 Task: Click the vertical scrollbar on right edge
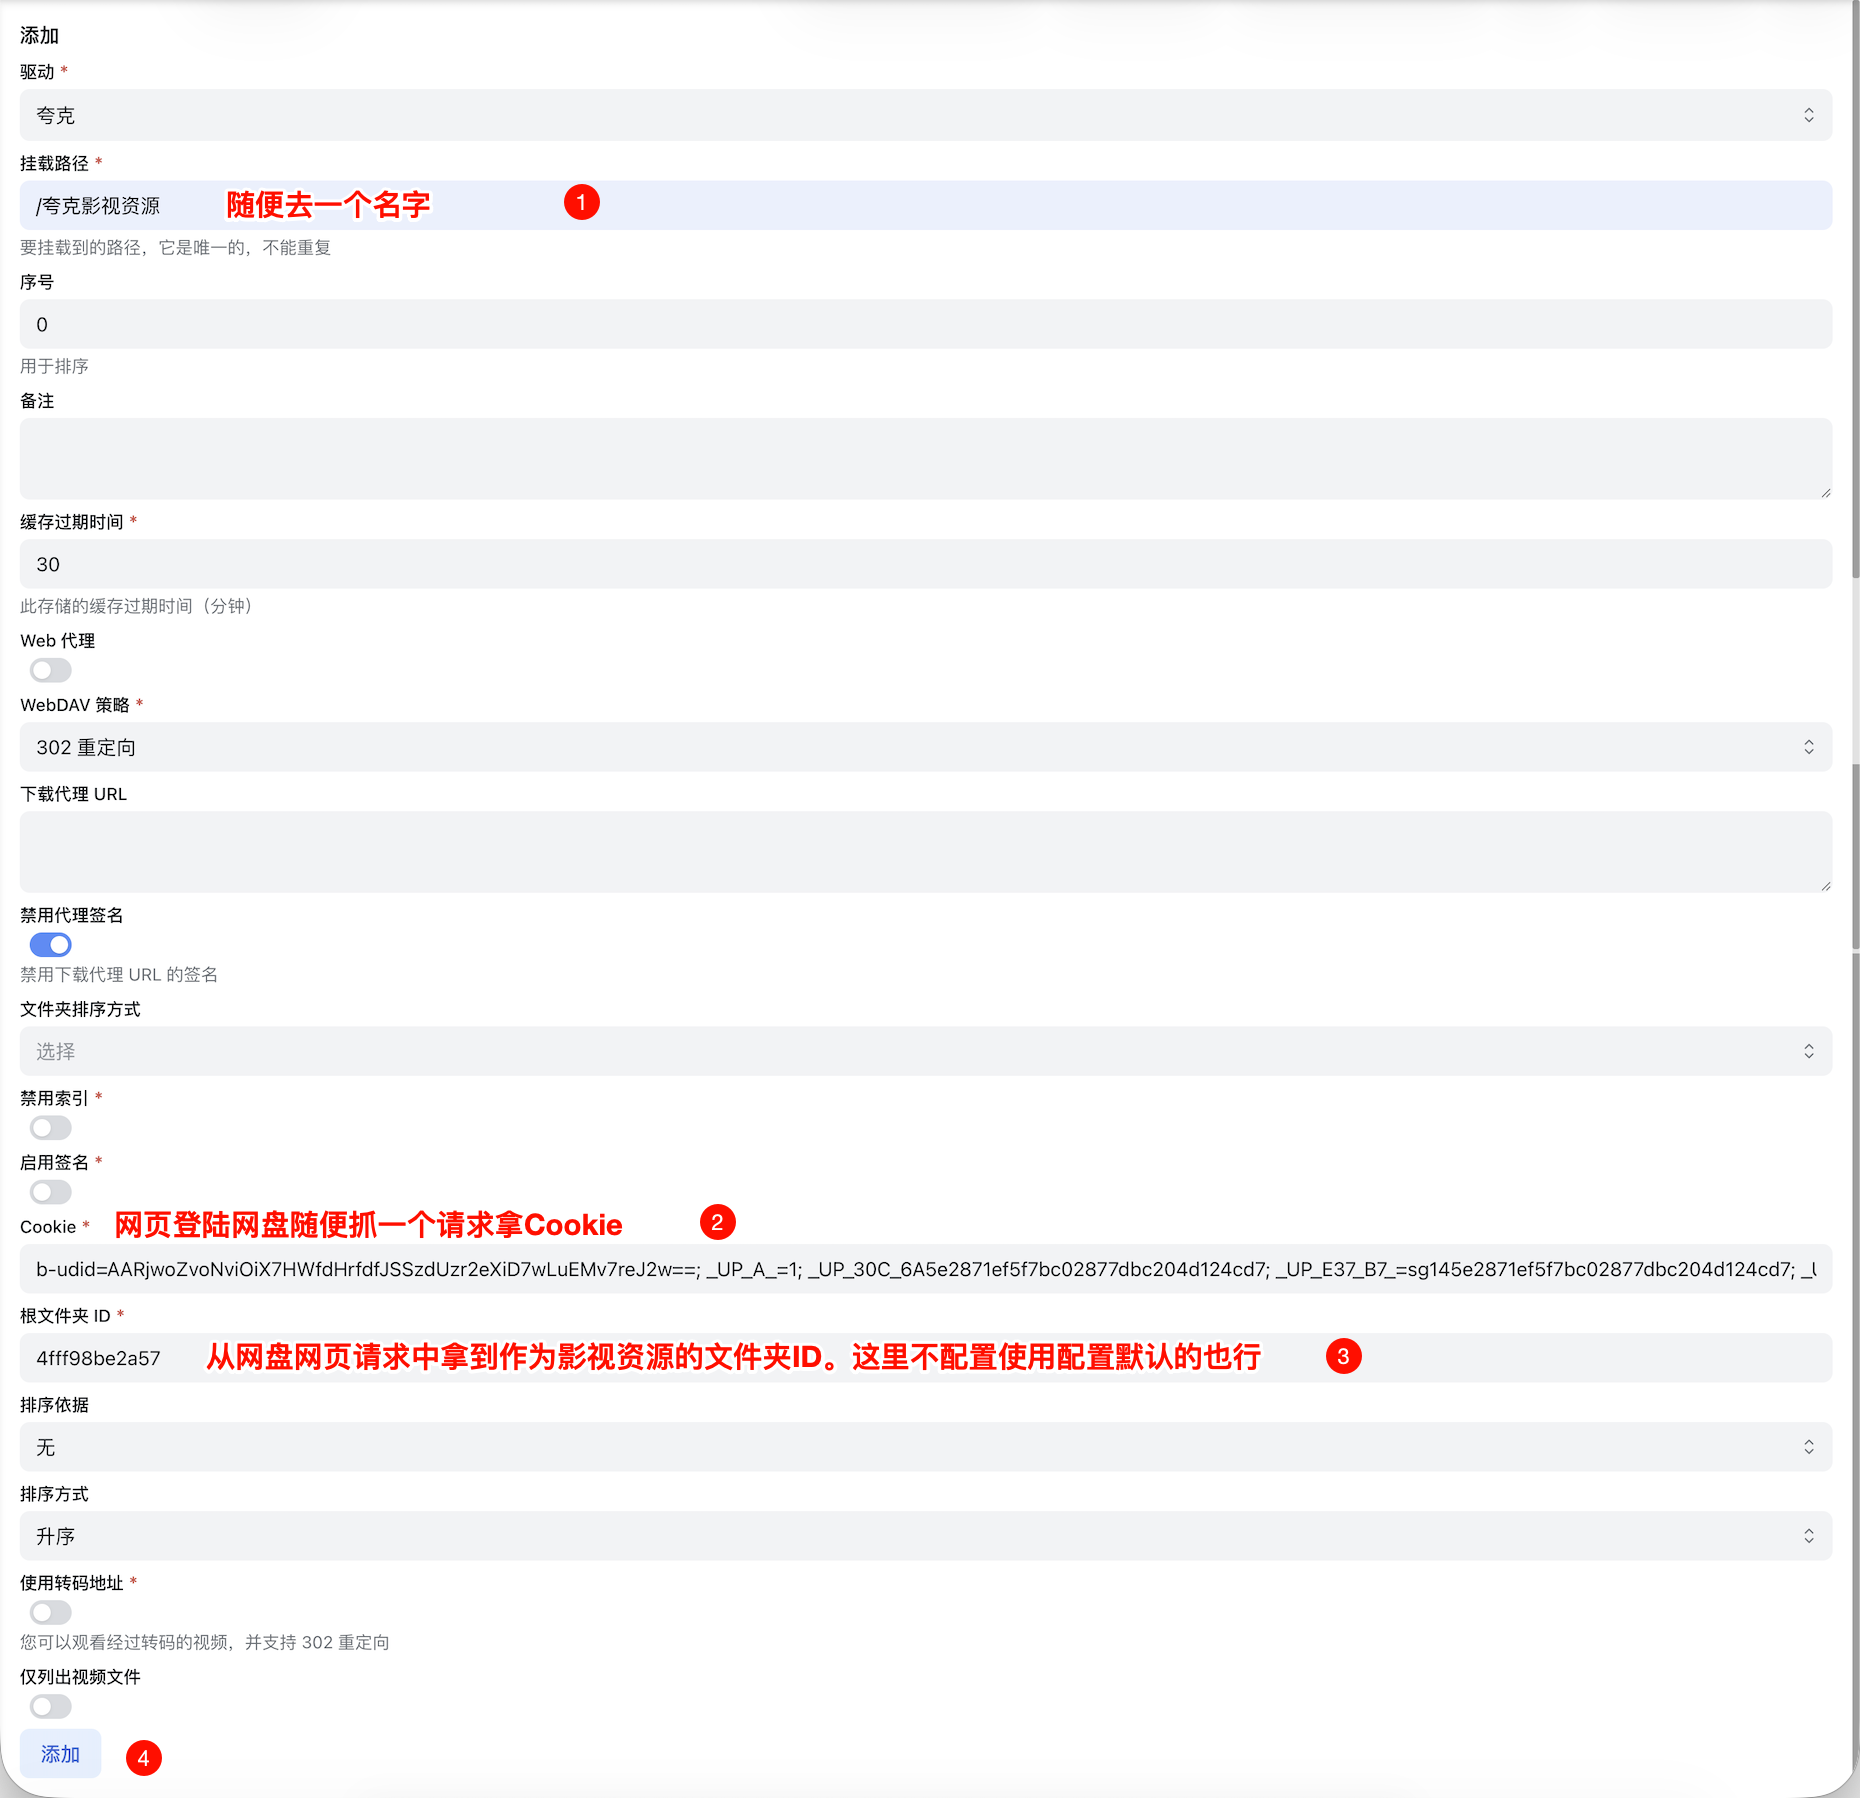(1855, 300)
